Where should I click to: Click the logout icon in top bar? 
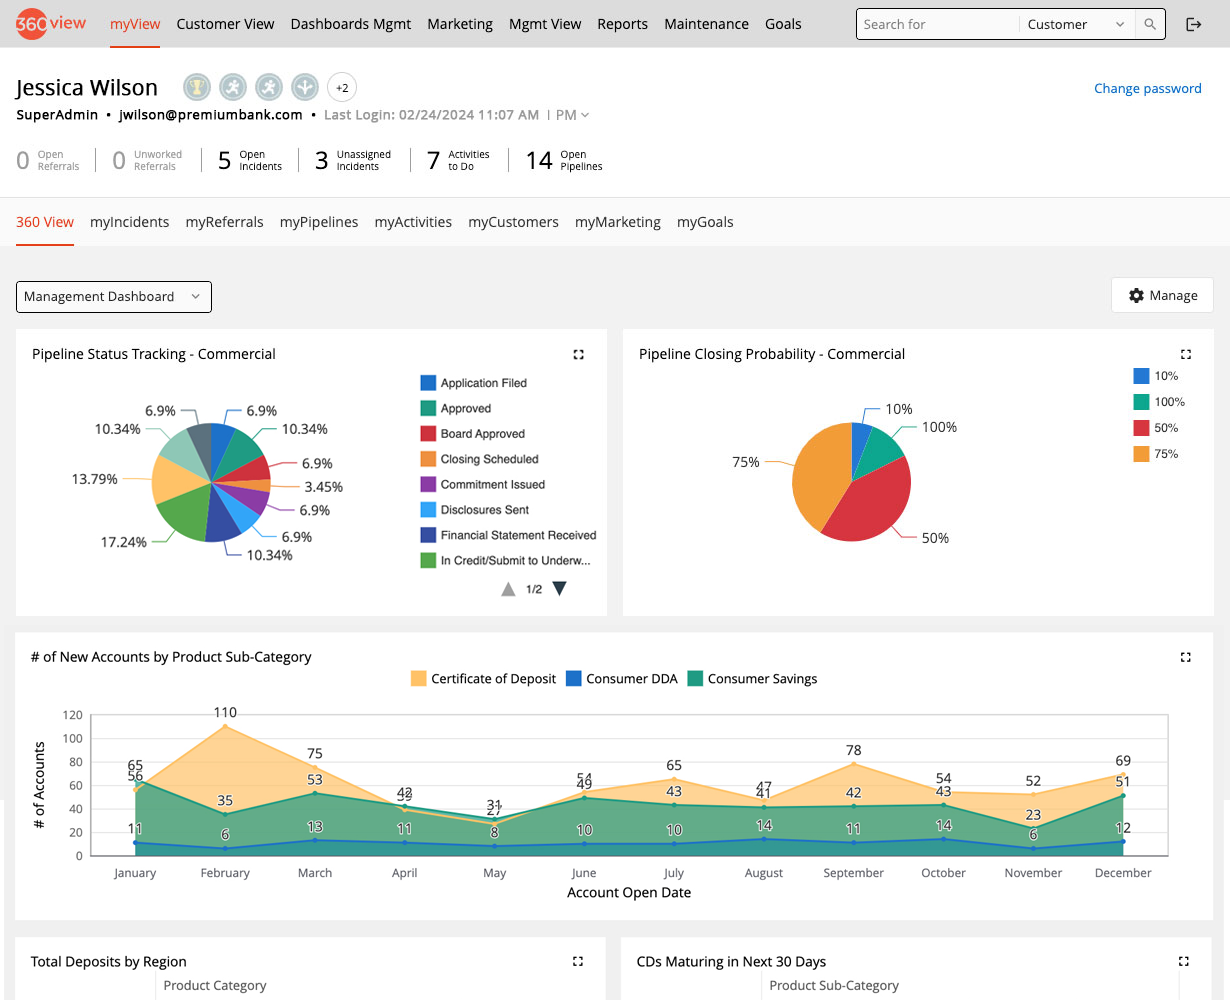[x=1194, y=23]
